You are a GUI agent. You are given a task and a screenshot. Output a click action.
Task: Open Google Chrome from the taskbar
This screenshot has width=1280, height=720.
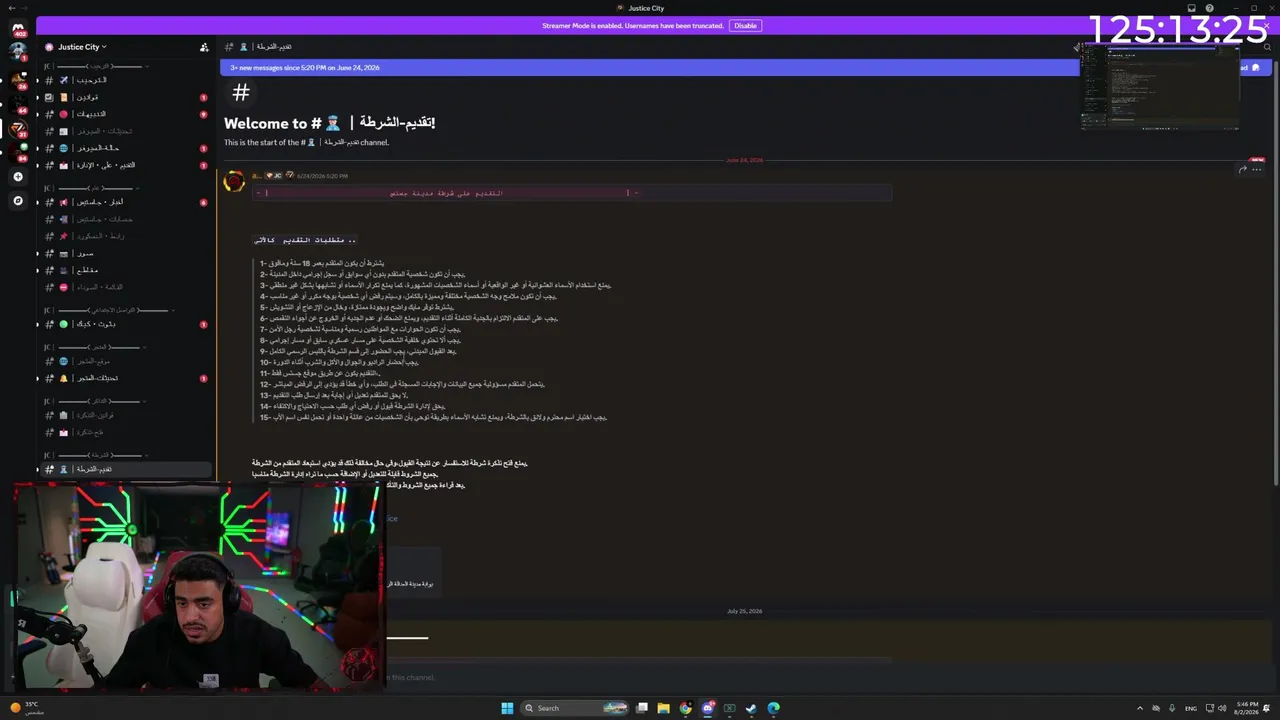tap(685, 708)
